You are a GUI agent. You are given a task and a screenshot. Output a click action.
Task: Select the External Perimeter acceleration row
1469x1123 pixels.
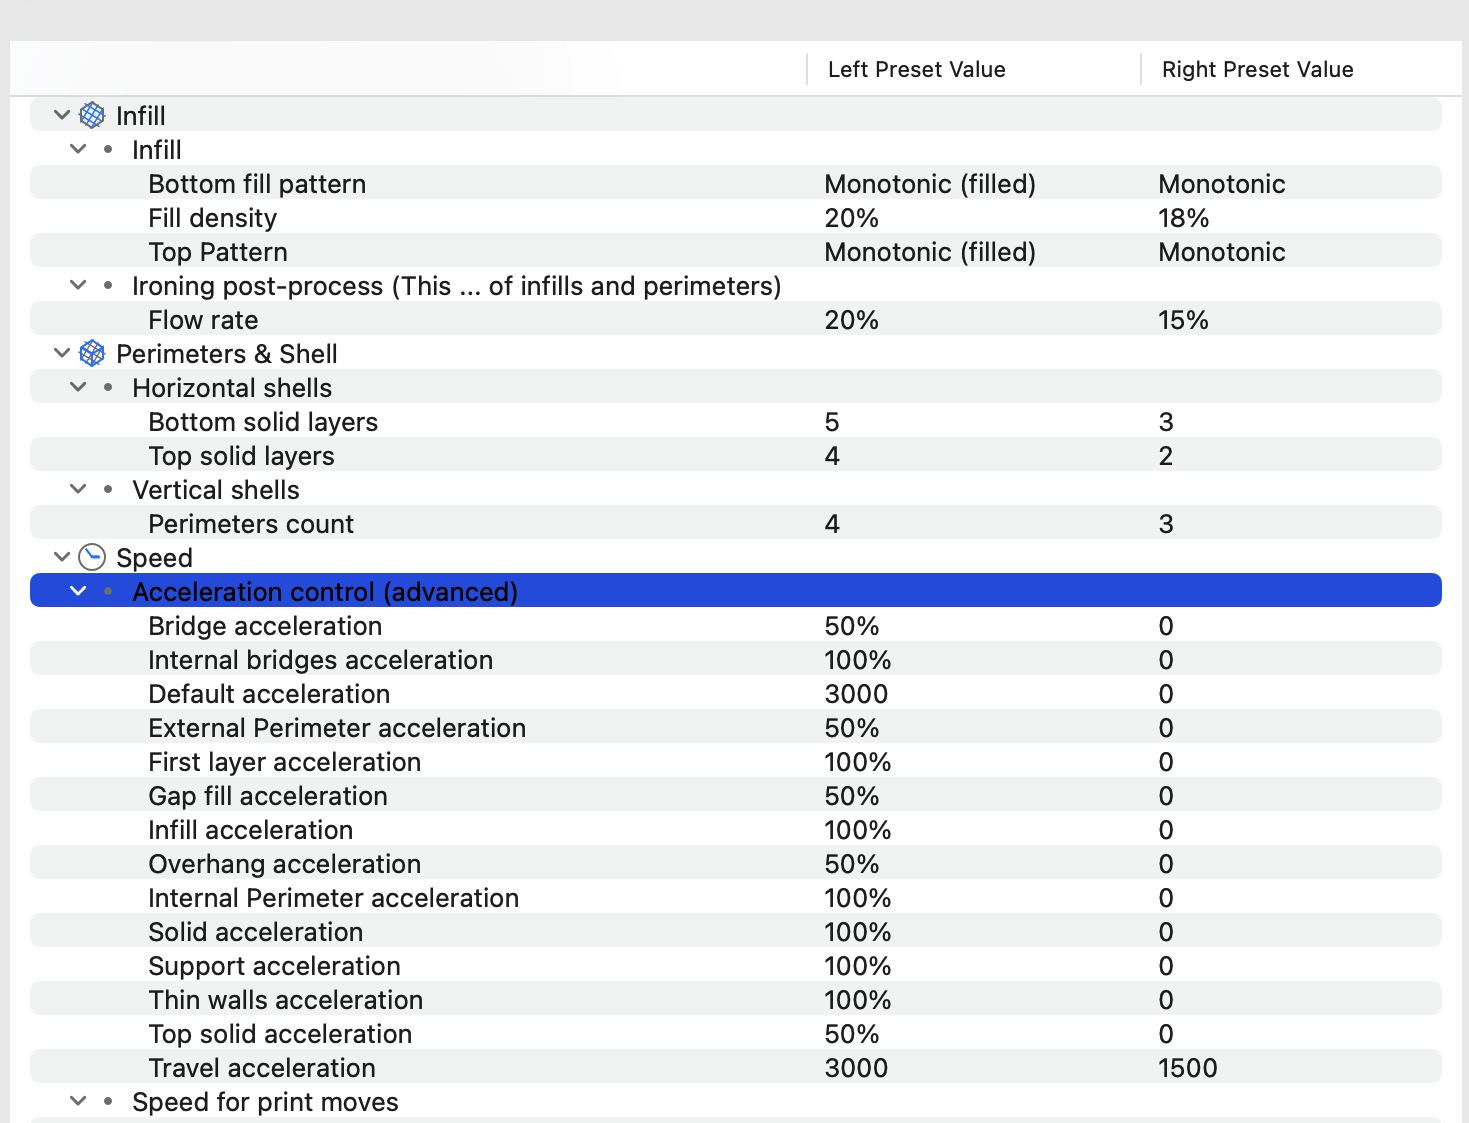tap(736, 728)
